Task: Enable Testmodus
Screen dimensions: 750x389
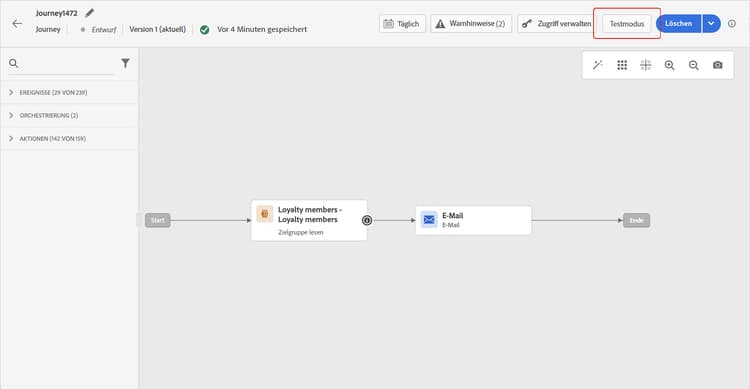Action: (x=627, y=23)
